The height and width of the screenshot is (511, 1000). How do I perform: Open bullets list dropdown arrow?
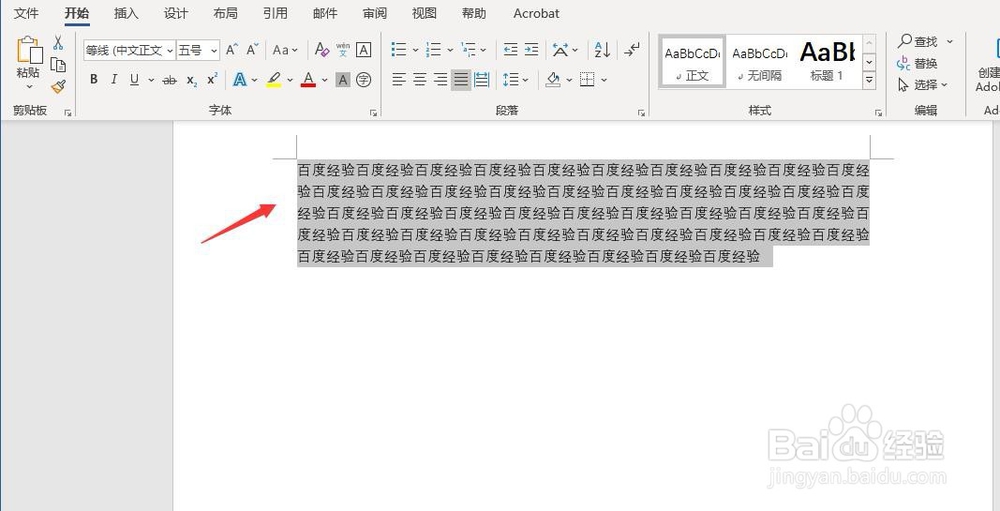[415, 50]
